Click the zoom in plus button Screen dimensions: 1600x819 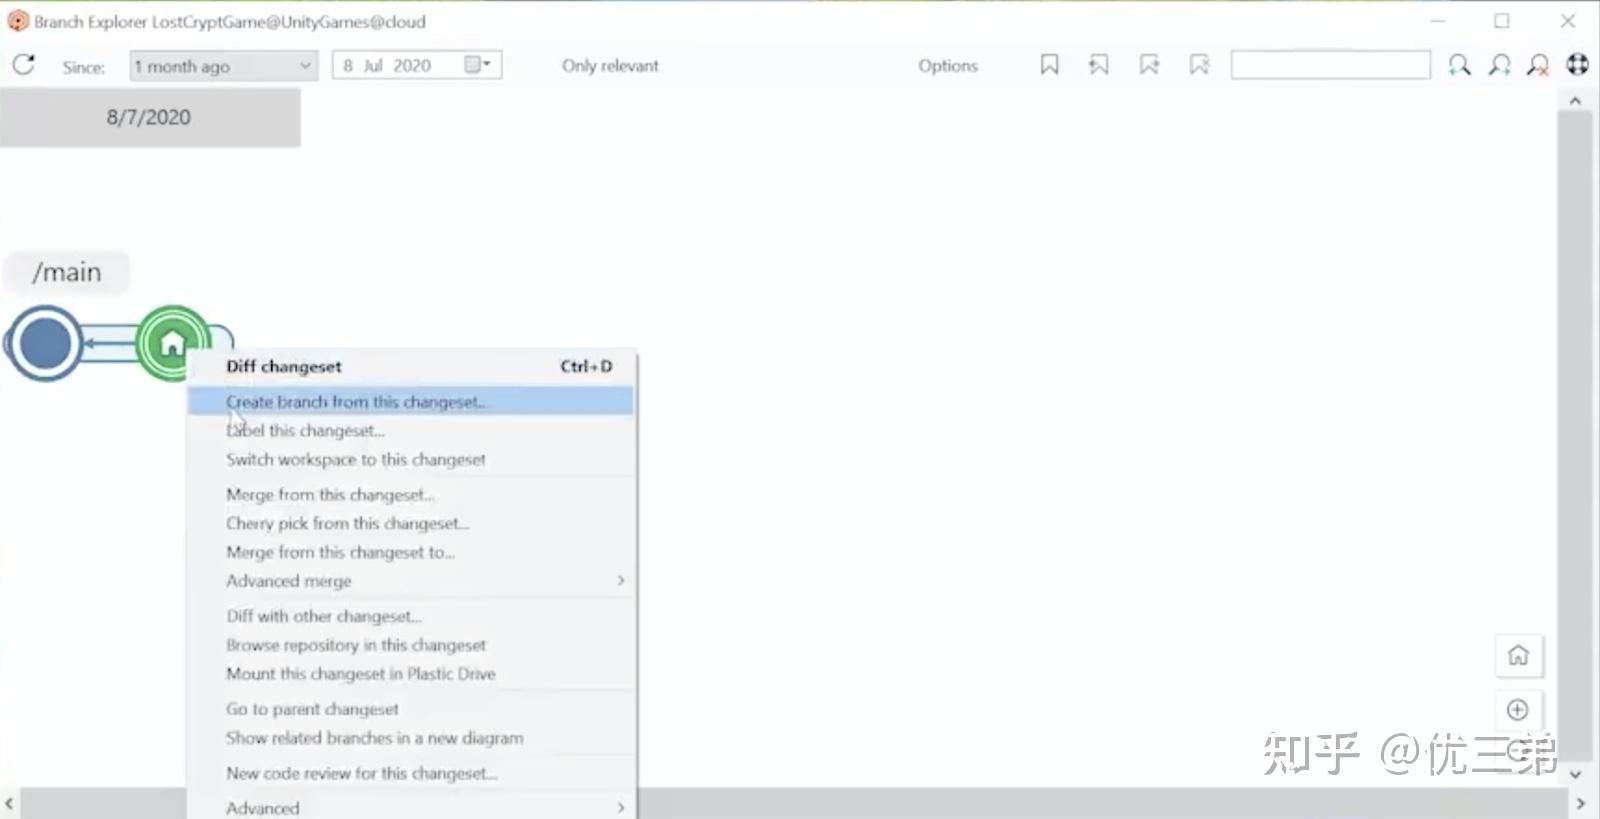click(1518, 709)
